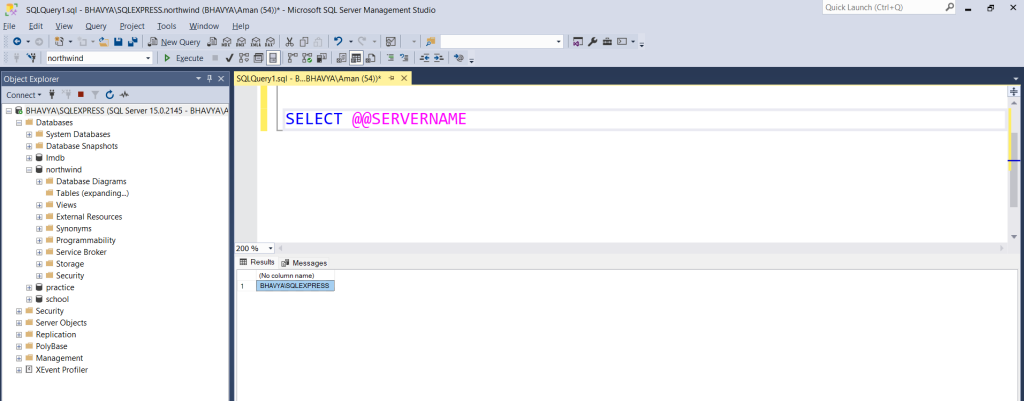The image size is (1024, 401).
Task: Click the Analysis Services MDX Query icon
Action: [x=227, y=42]
